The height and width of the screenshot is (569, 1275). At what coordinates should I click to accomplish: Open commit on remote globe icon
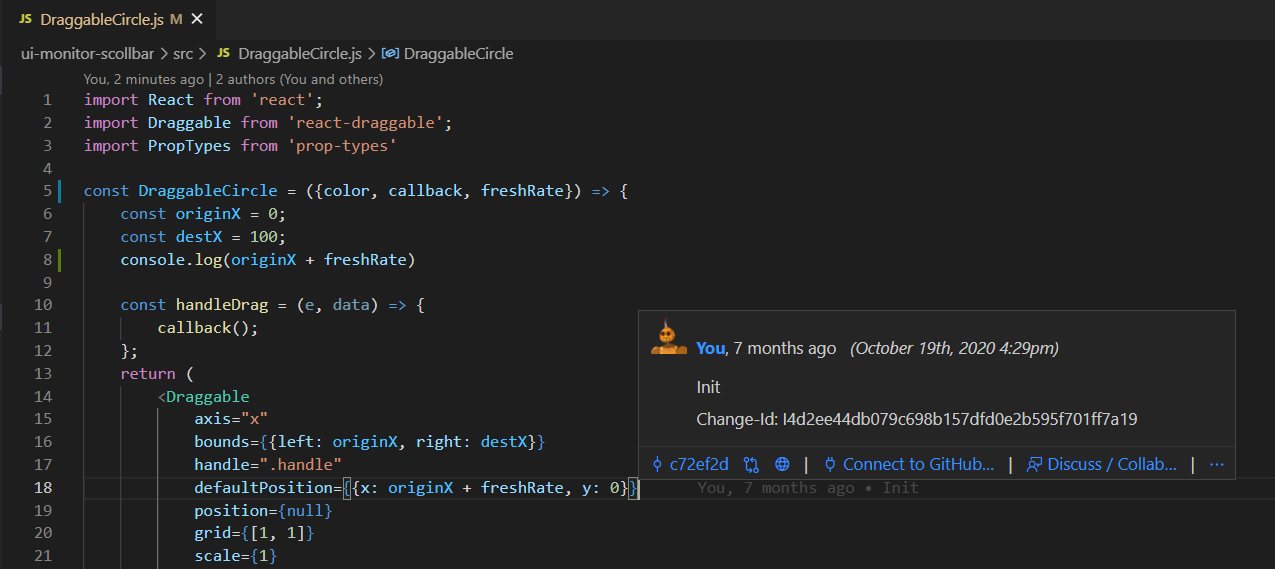[x=782, y=464]
